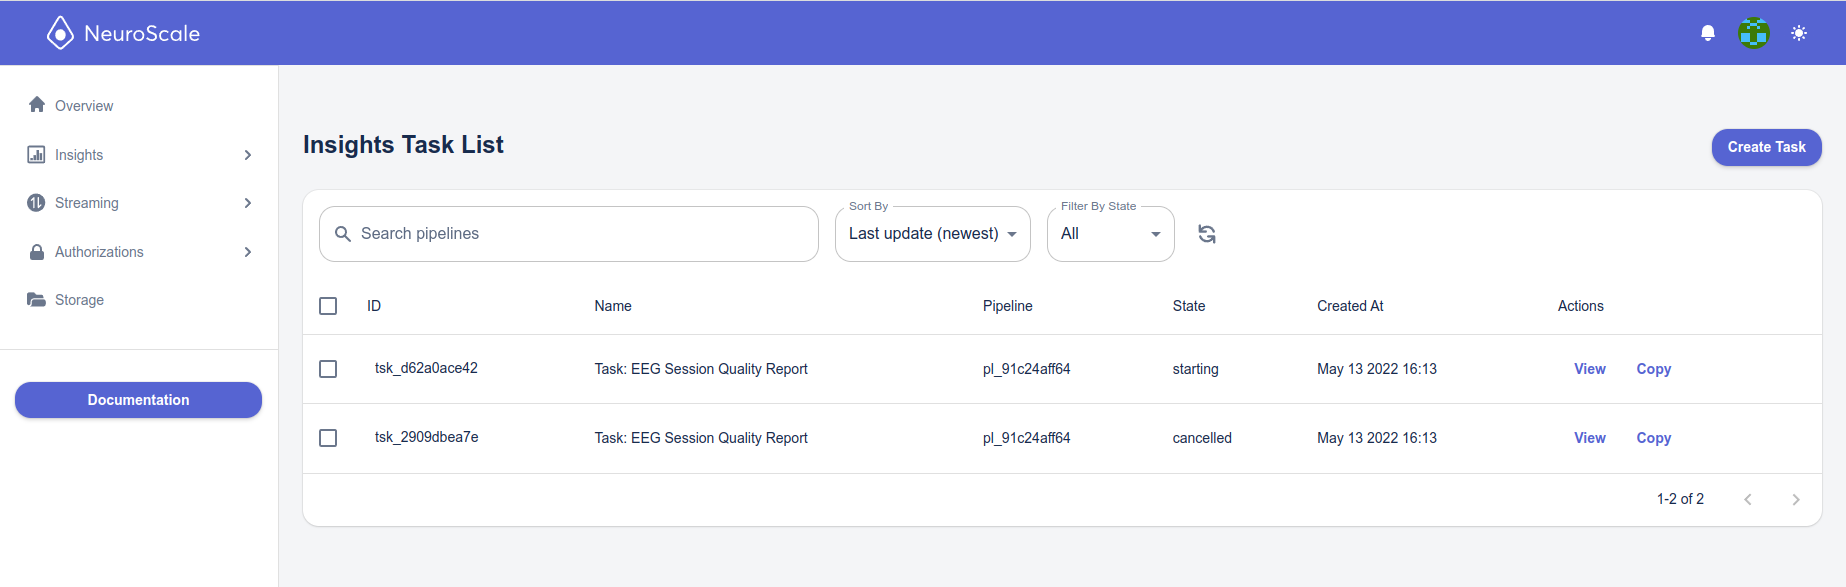This screenshot has height=587, width=1846.
Task: Click the Name column header
Action: point(613,306)
